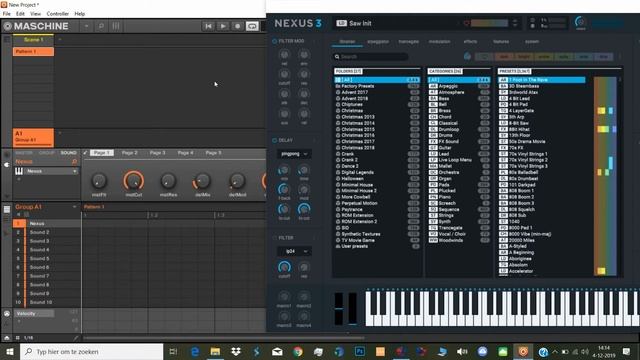The width and height of the screenshot is (640, 360).
Task: Open the Nexus effects tab
Action: coord(470,42)
